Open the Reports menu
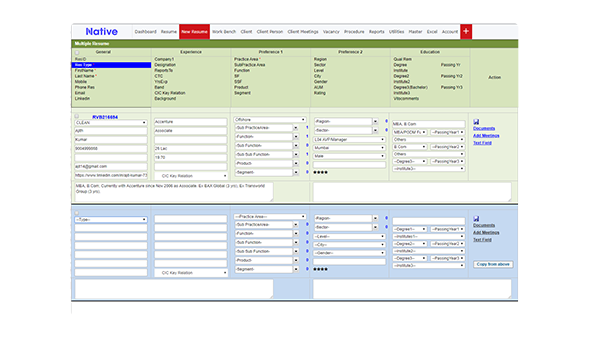 (x=377, y=32)
